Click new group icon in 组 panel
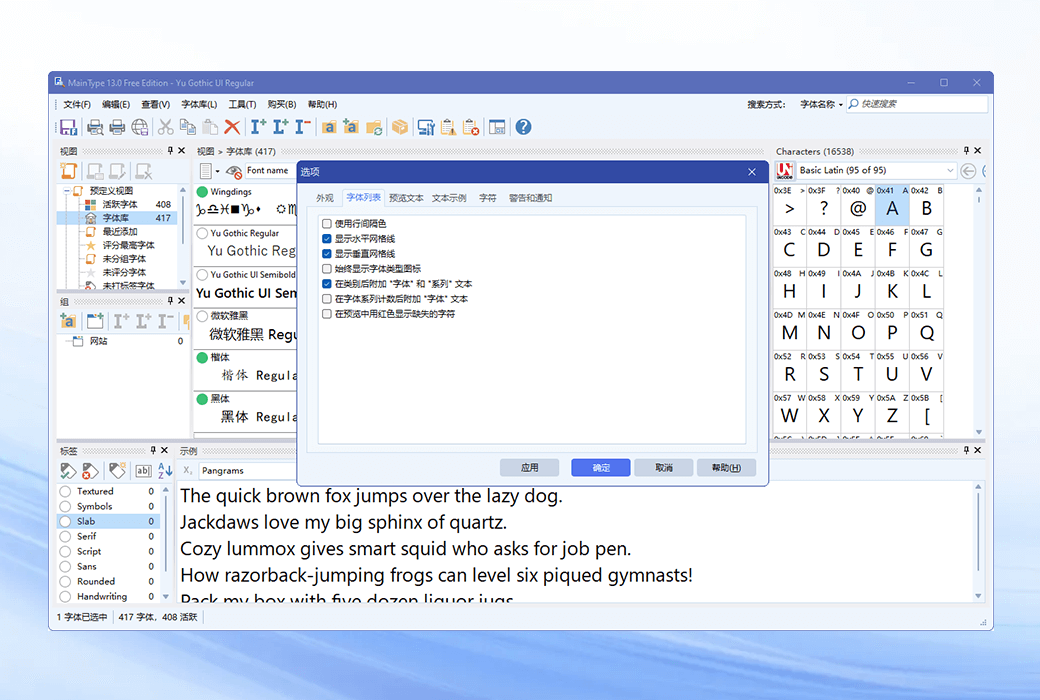Image resolution: width=1040 pixels, height=700 pixels. tap(95, 321)
